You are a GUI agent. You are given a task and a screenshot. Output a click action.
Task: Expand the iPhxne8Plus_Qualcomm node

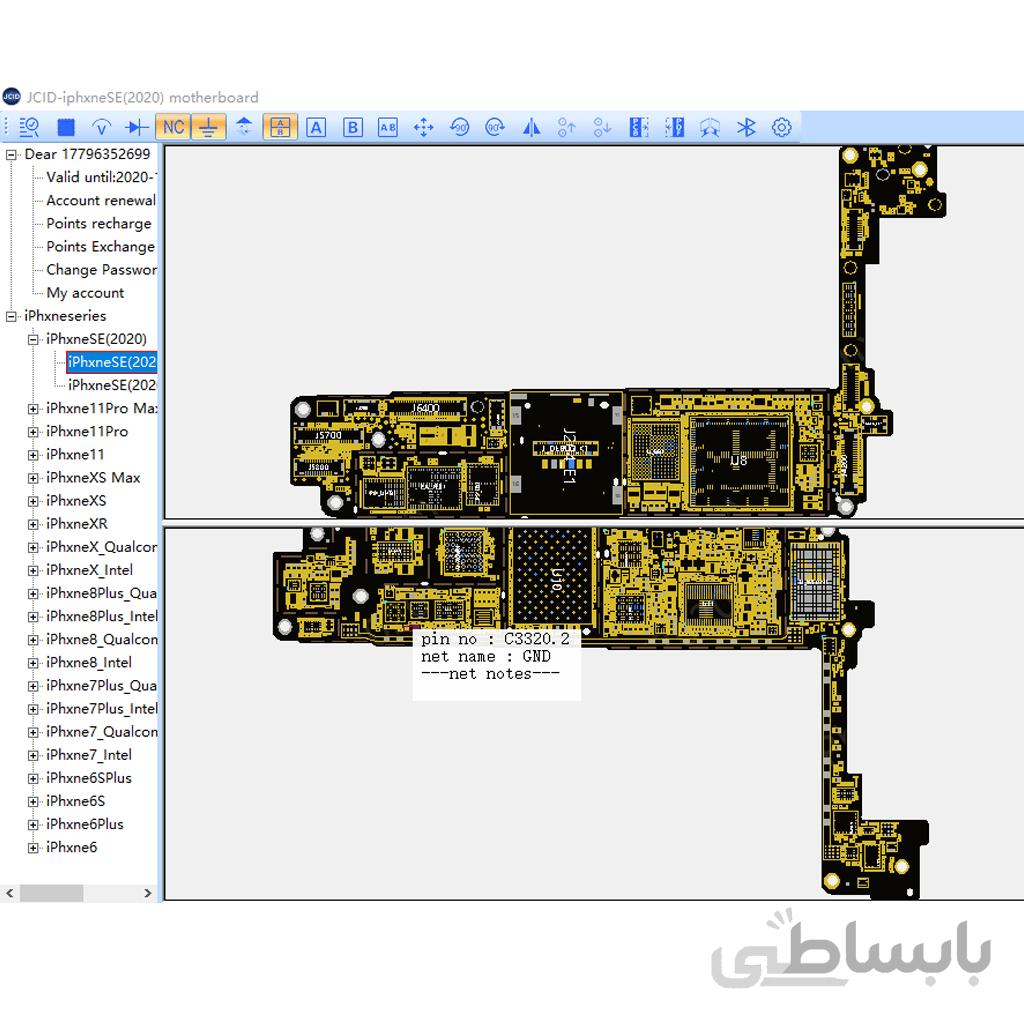click(33, 594)
